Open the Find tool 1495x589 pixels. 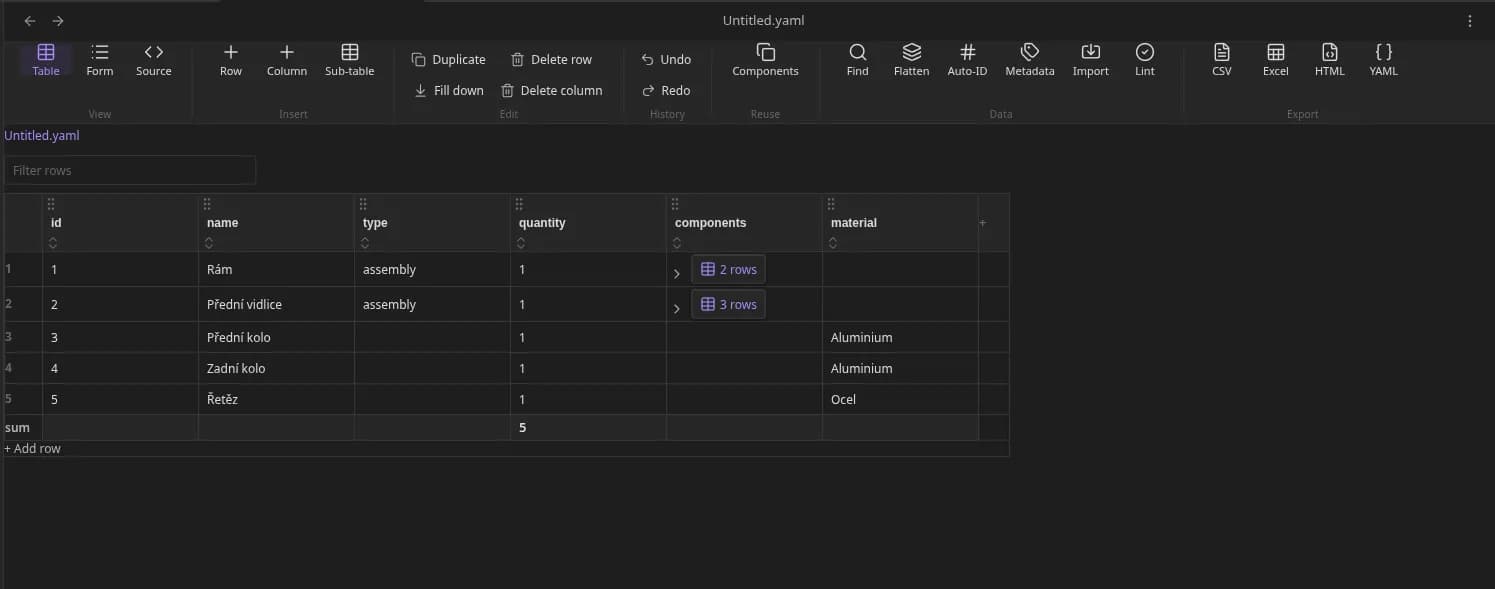tap(858, 60)
